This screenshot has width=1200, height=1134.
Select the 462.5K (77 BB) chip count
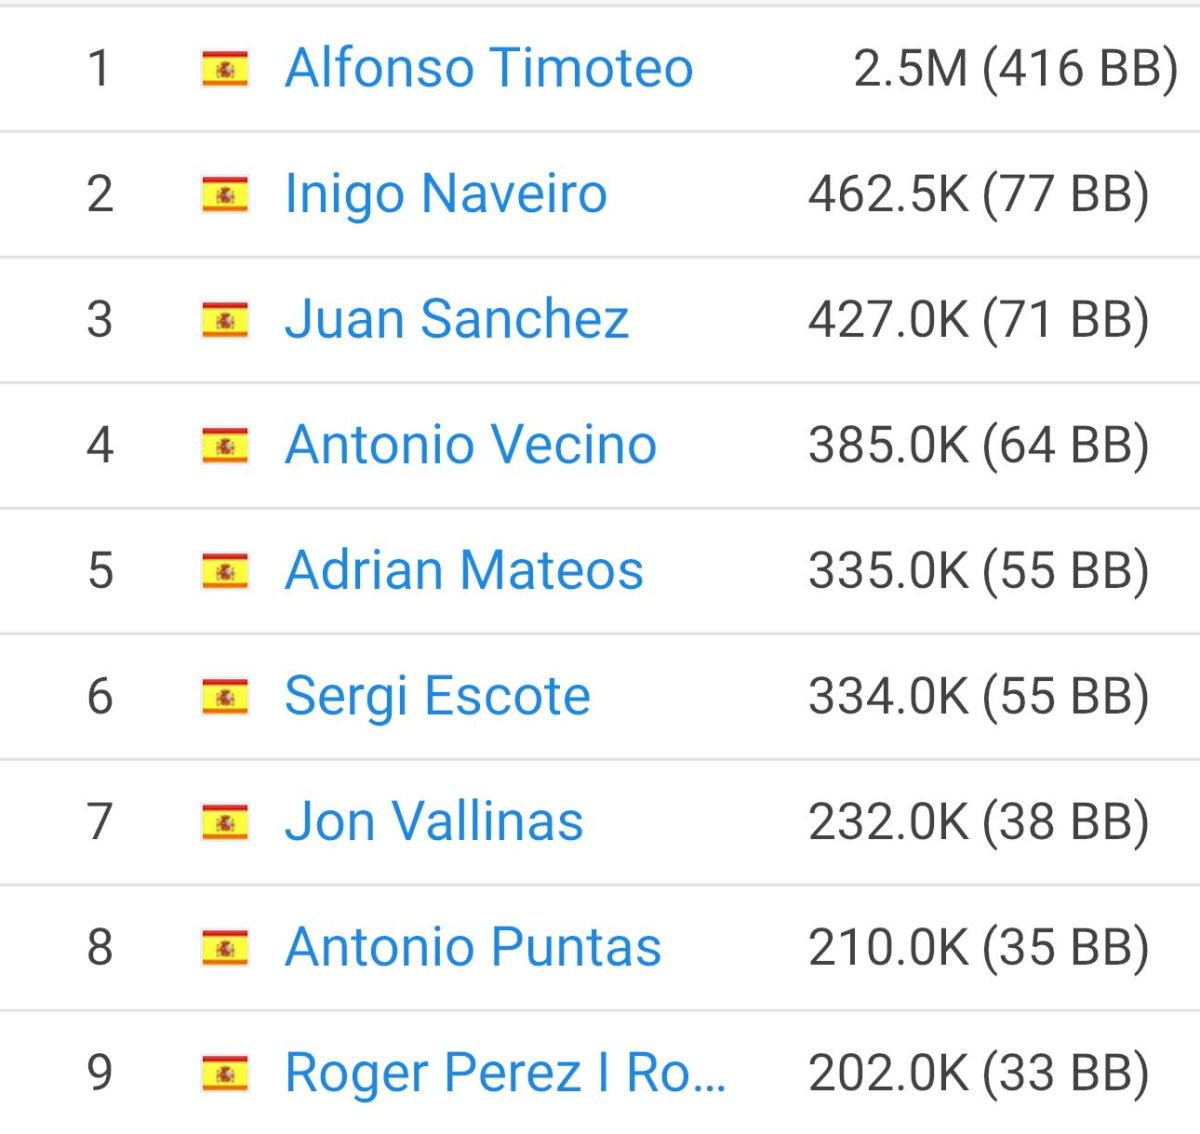click(979, 195)
